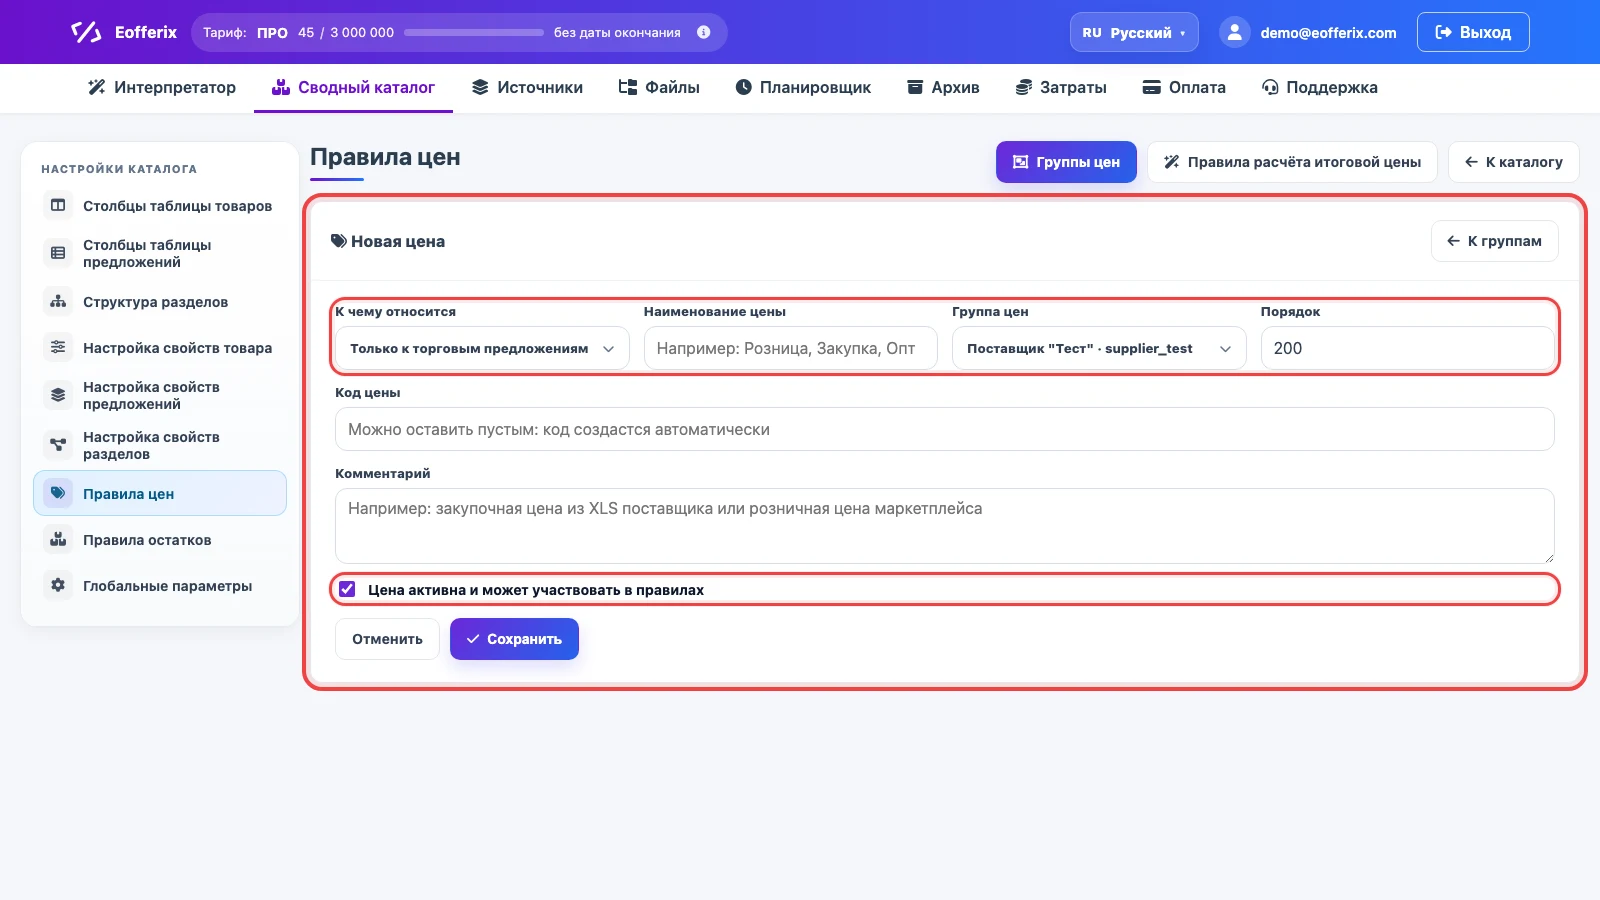Click the offer properties layers icon
The height and width of the screenshot is (900, 1600).
tap(58, 395)
